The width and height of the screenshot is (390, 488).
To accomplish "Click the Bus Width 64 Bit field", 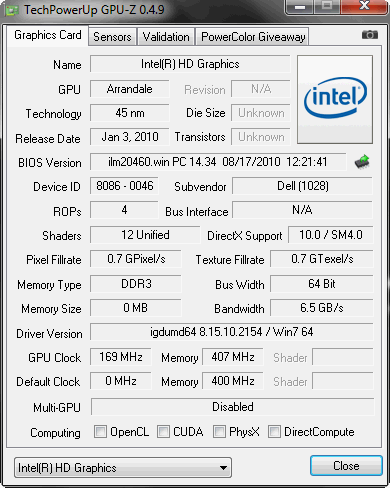I will tap(322, 284).
